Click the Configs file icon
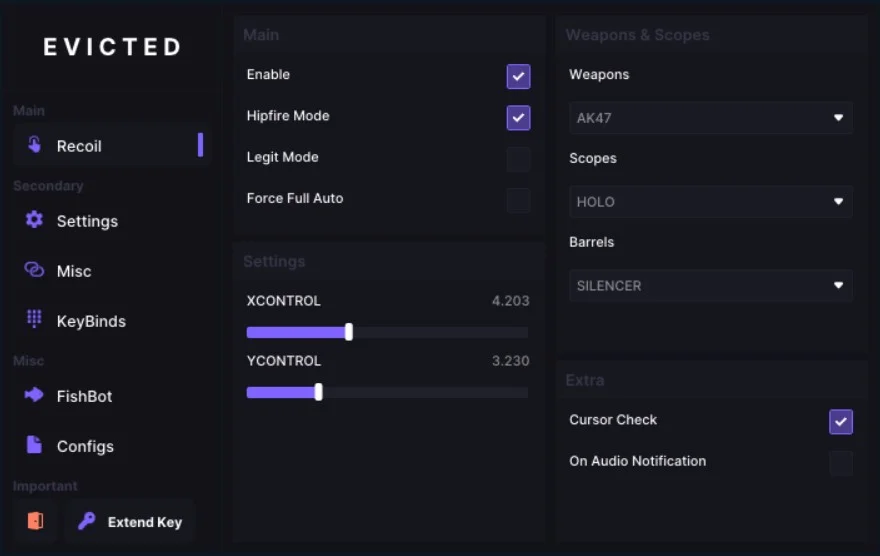This screenshot has height=556, width=880. click(35, 445)
